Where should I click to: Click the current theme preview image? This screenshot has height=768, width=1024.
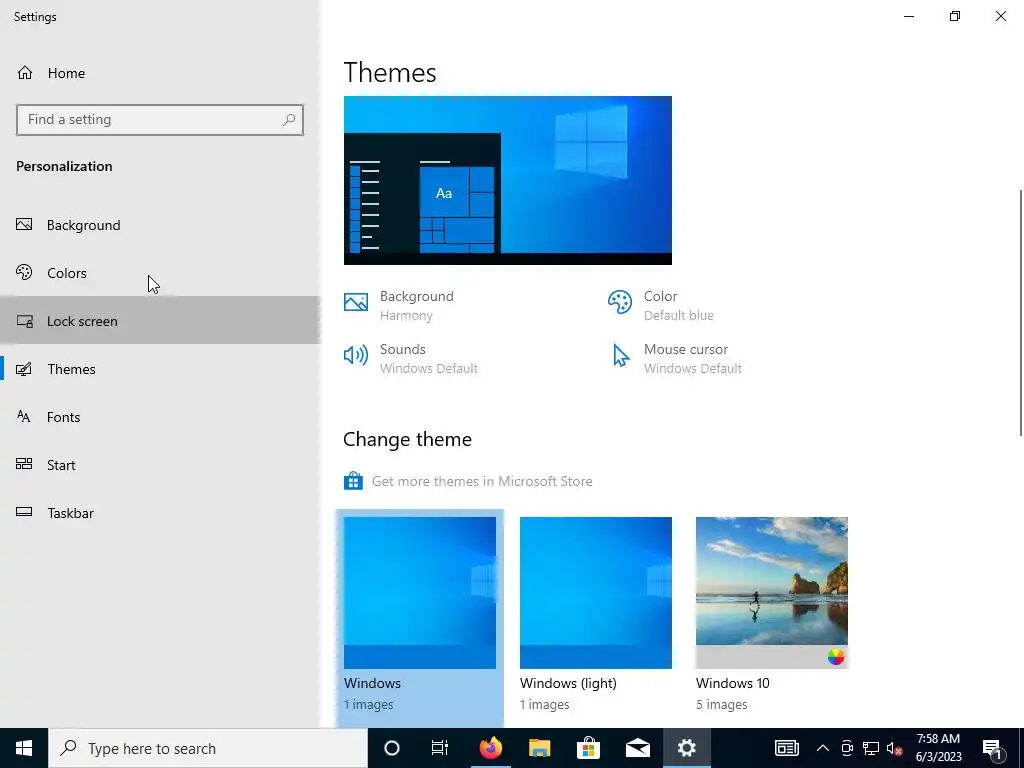pos(507,180)
